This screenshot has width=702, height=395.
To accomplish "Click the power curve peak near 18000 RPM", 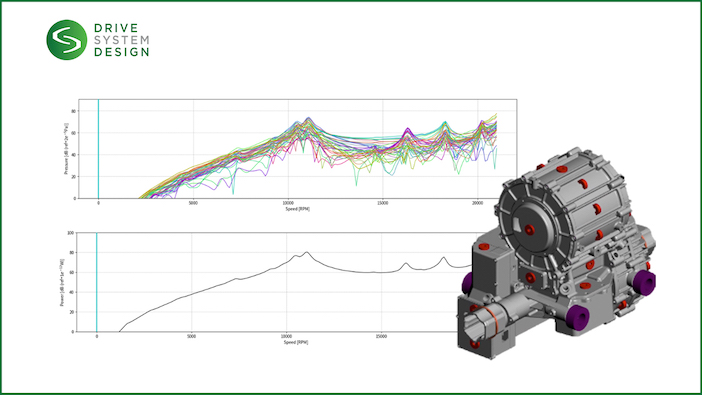I will click(x=444, y=258).
